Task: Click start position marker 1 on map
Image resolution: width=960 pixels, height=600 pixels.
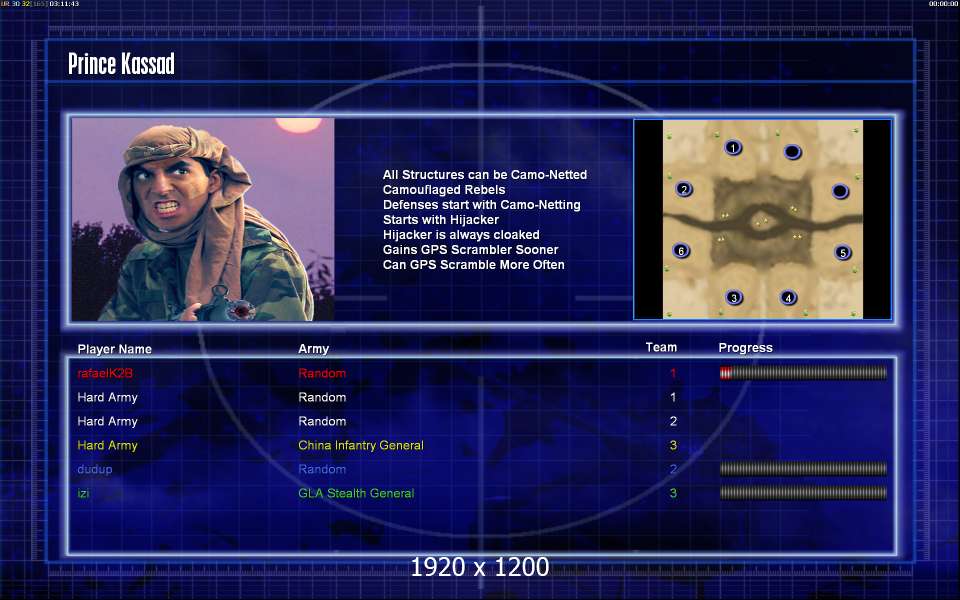Action: point(733,148)
